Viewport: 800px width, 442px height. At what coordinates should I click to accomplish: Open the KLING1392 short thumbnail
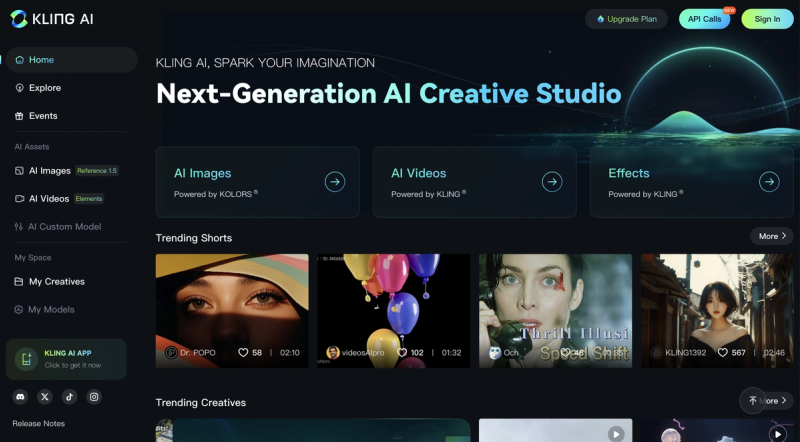717,311
